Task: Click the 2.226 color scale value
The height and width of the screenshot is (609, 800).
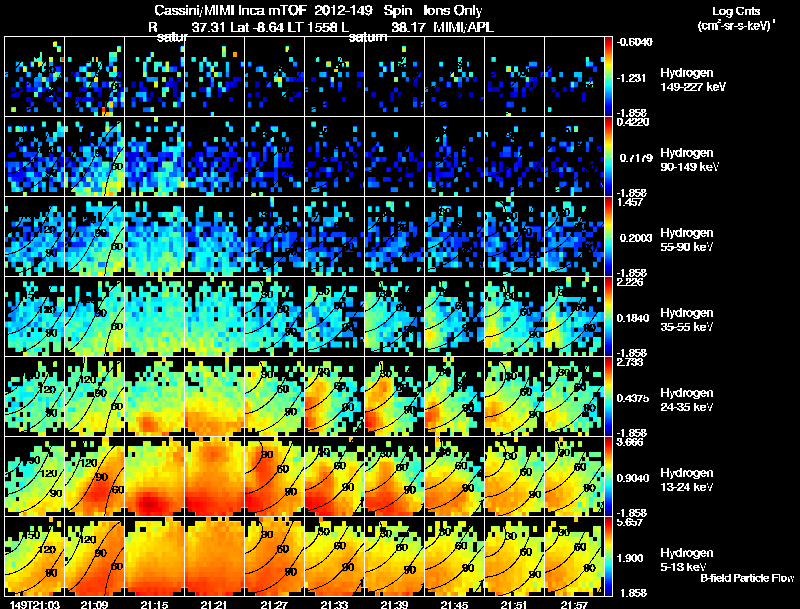Action: click(630, 282)
